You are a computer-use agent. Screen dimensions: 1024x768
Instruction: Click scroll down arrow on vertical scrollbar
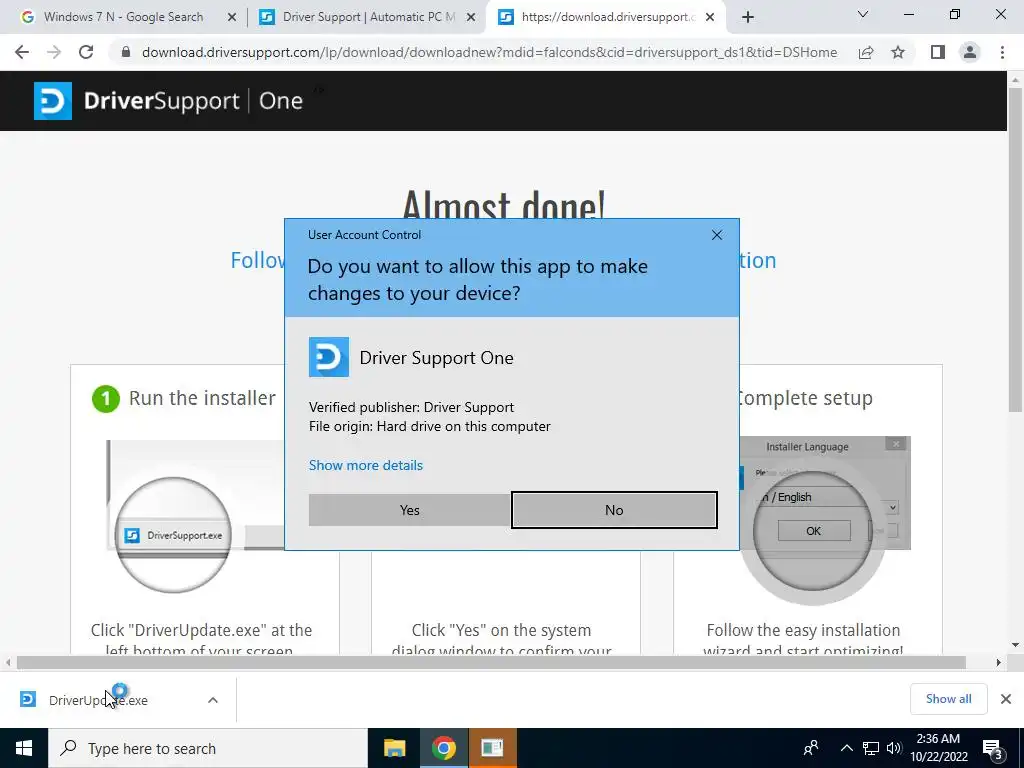coord(1016,645)
